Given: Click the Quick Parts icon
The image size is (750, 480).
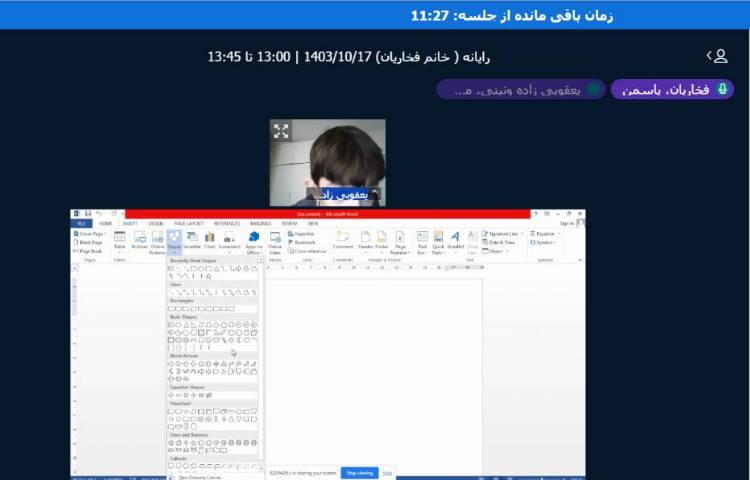Looking at the screenshot, I should coord(438,242).
